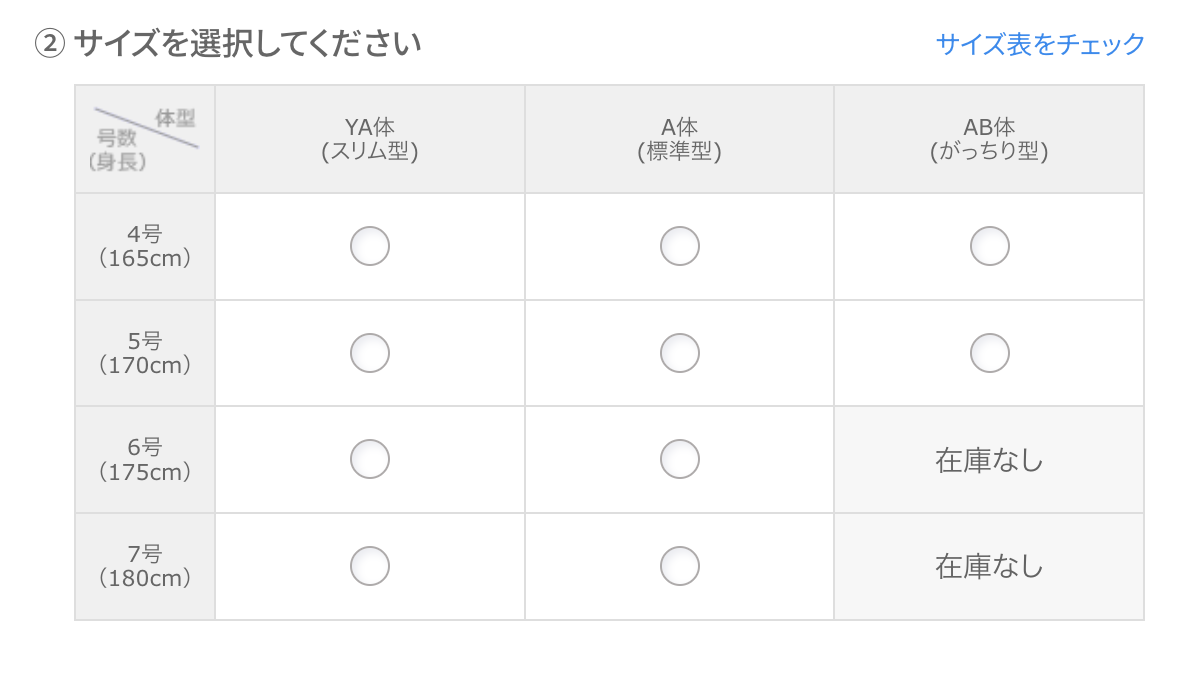Screen dimensions: 1196x688
Task: Select 4号 (165cm) in YA体 slim type
Action: 370,246
